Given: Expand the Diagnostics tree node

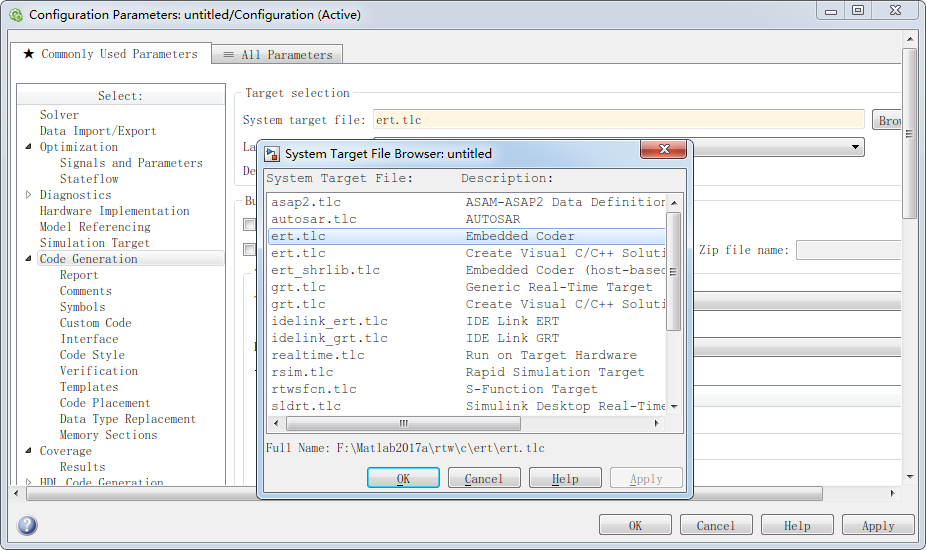Looking at the screenshot, I should [x=28, y=194].
